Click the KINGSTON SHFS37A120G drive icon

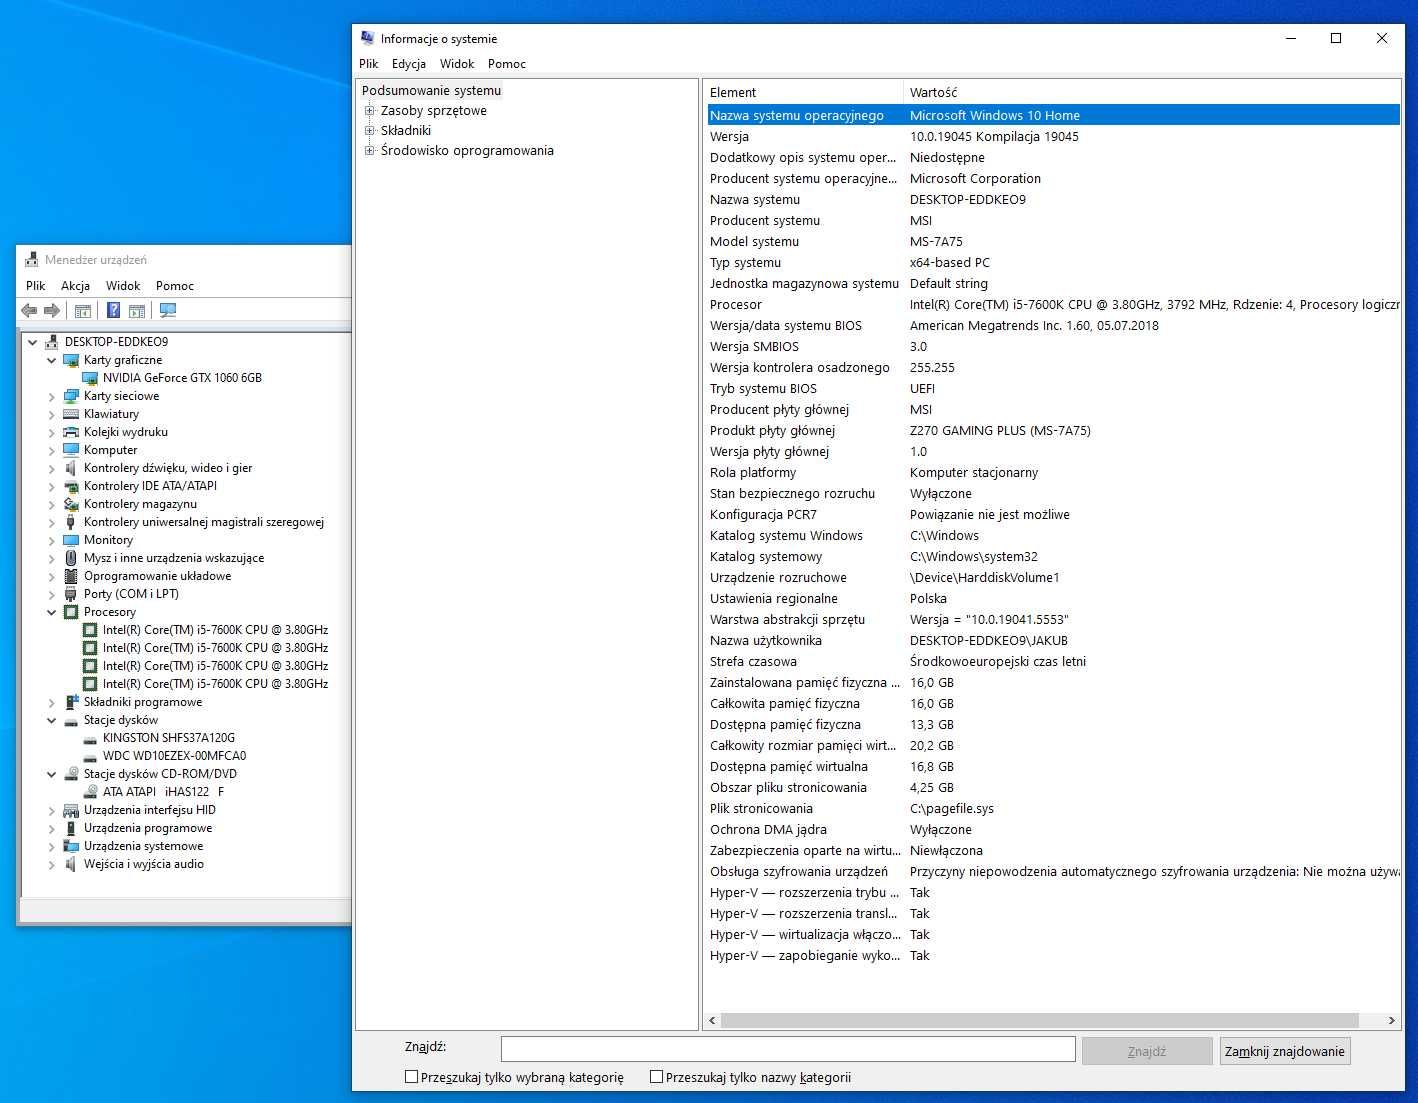coord(90,739)
